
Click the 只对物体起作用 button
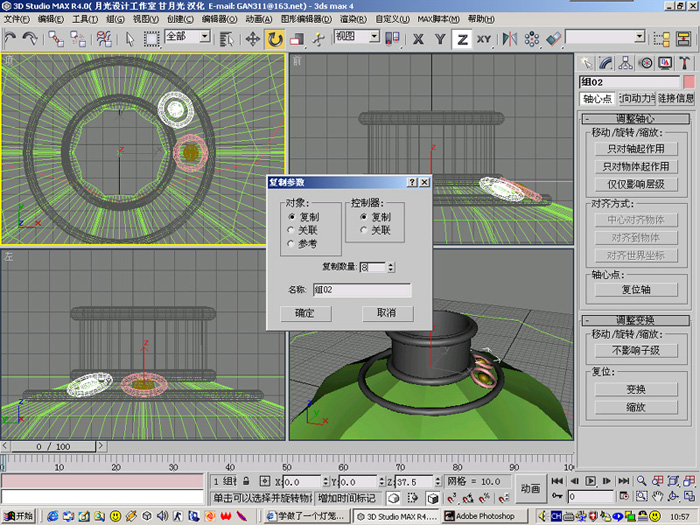tap(636, 167)
